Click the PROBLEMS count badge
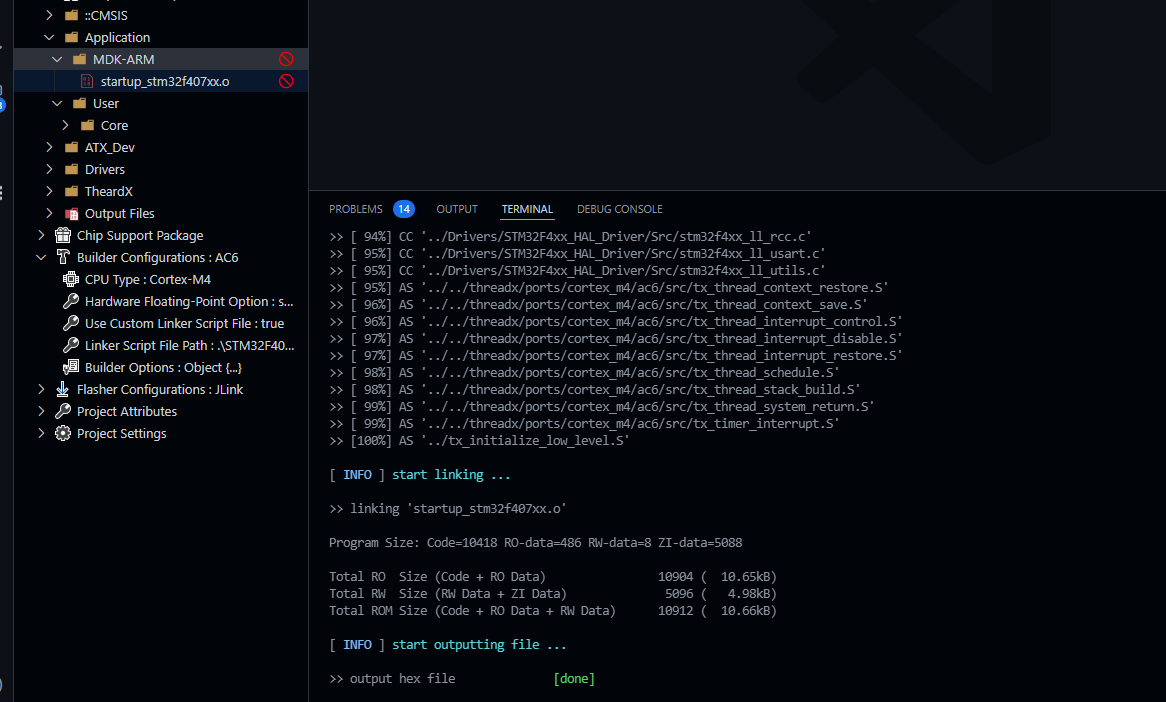Viewport: 1166px width, 702px height. [x=404, y=209]
